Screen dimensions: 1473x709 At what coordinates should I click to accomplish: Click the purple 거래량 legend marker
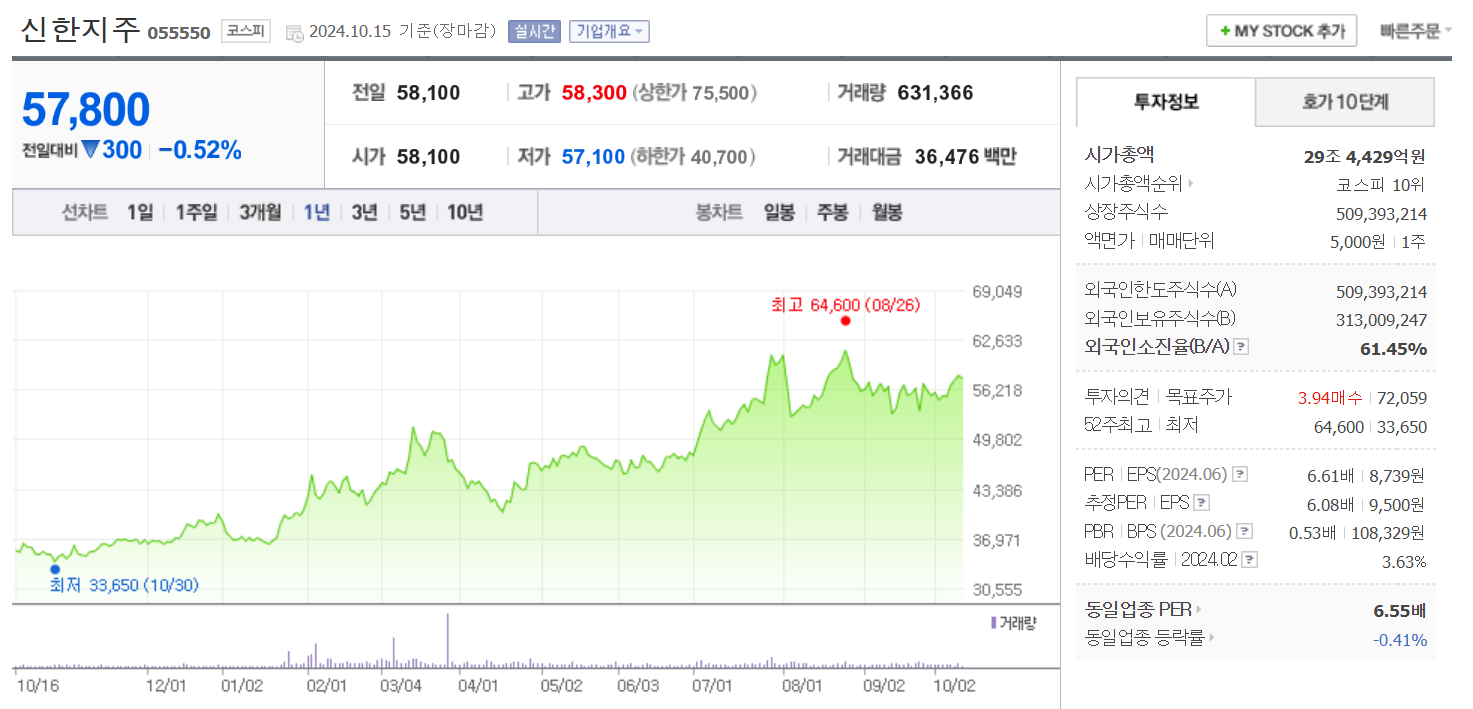coord(993,623)
